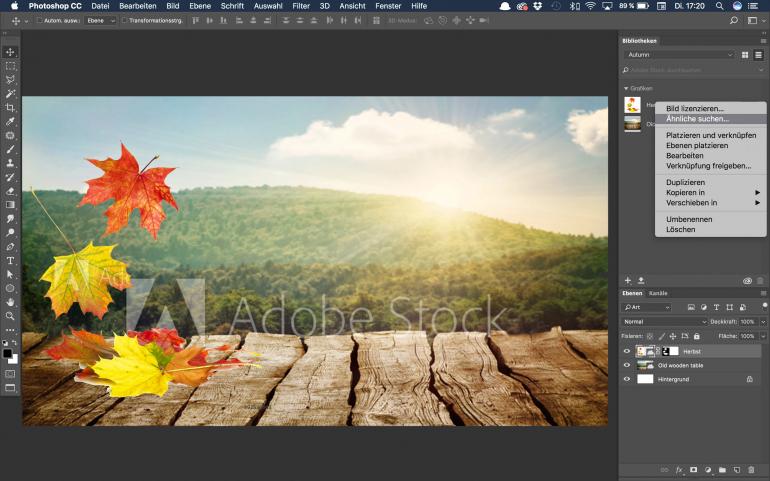Choose Ähnliche suchen... from context menu

coord(711,119)
